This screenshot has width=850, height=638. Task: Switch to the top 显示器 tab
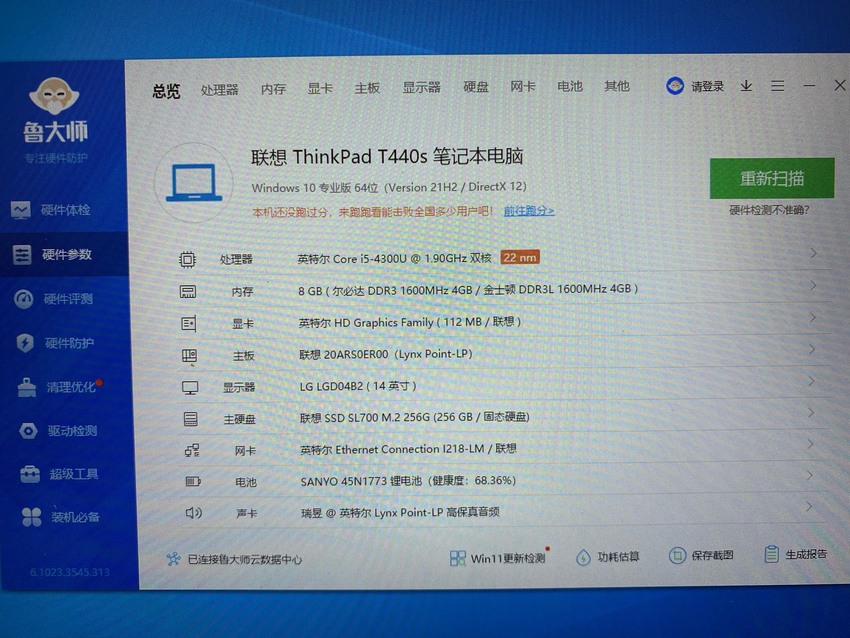[421, 87]
